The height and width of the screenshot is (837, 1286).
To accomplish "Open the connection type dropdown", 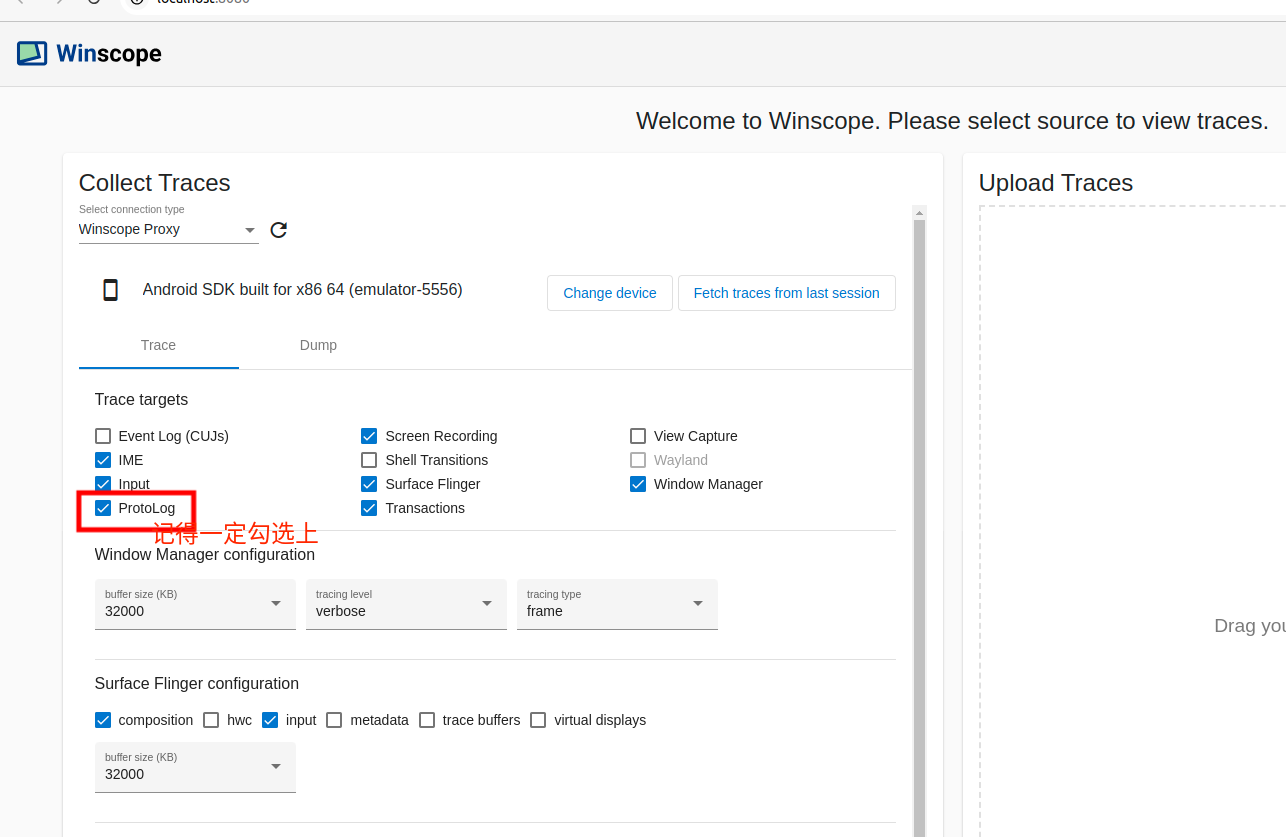I will tap(169, 229).
